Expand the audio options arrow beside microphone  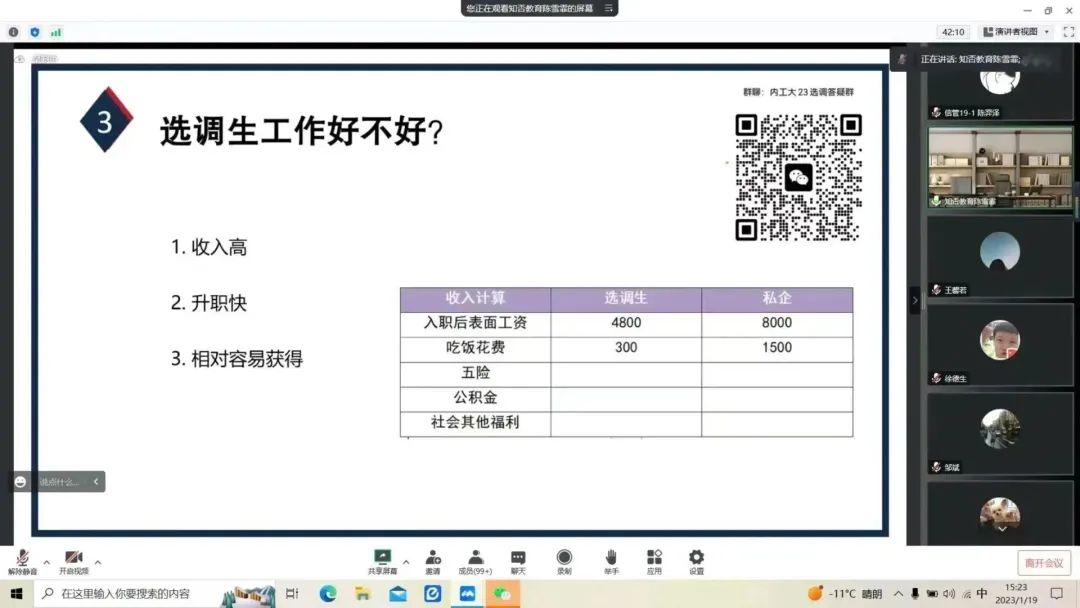46,562
